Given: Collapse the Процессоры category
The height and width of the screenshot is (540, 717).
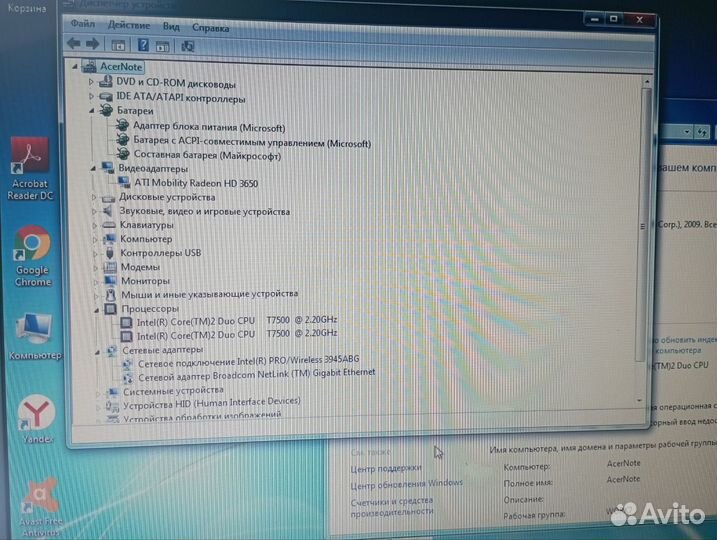Looking at the screenshot, I should (96, 310).
